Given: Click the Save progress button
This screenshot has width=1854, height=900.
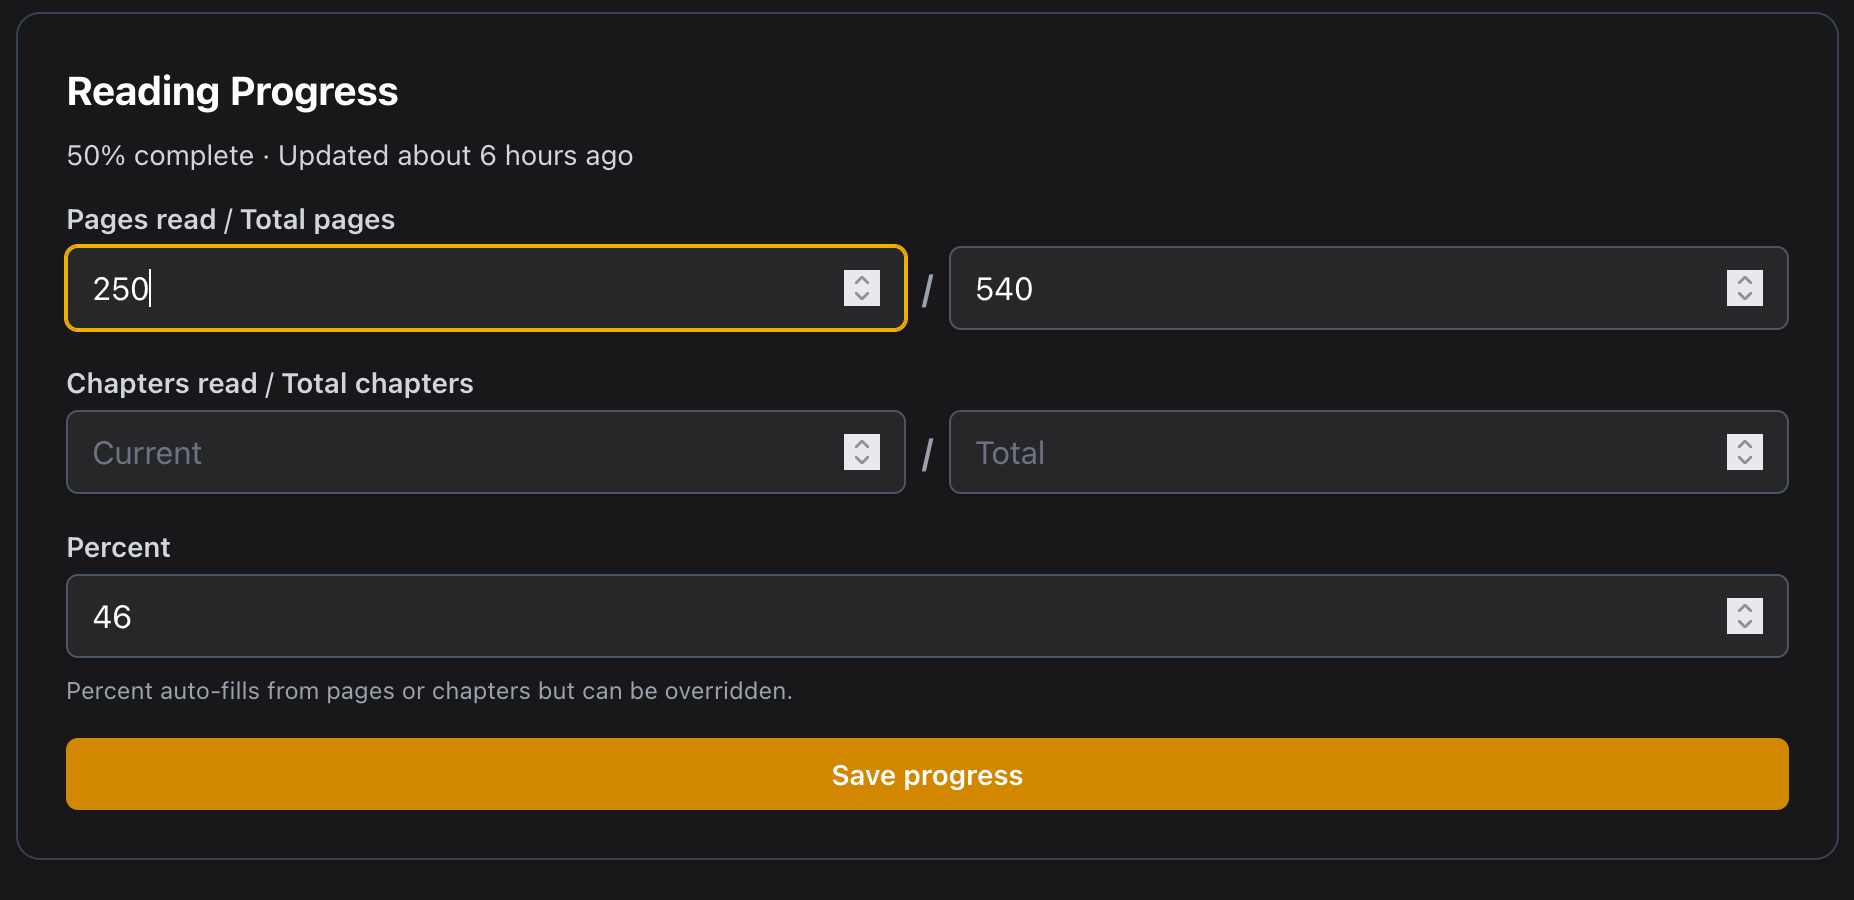Looking at the screenshot, I should pos(926,775).
